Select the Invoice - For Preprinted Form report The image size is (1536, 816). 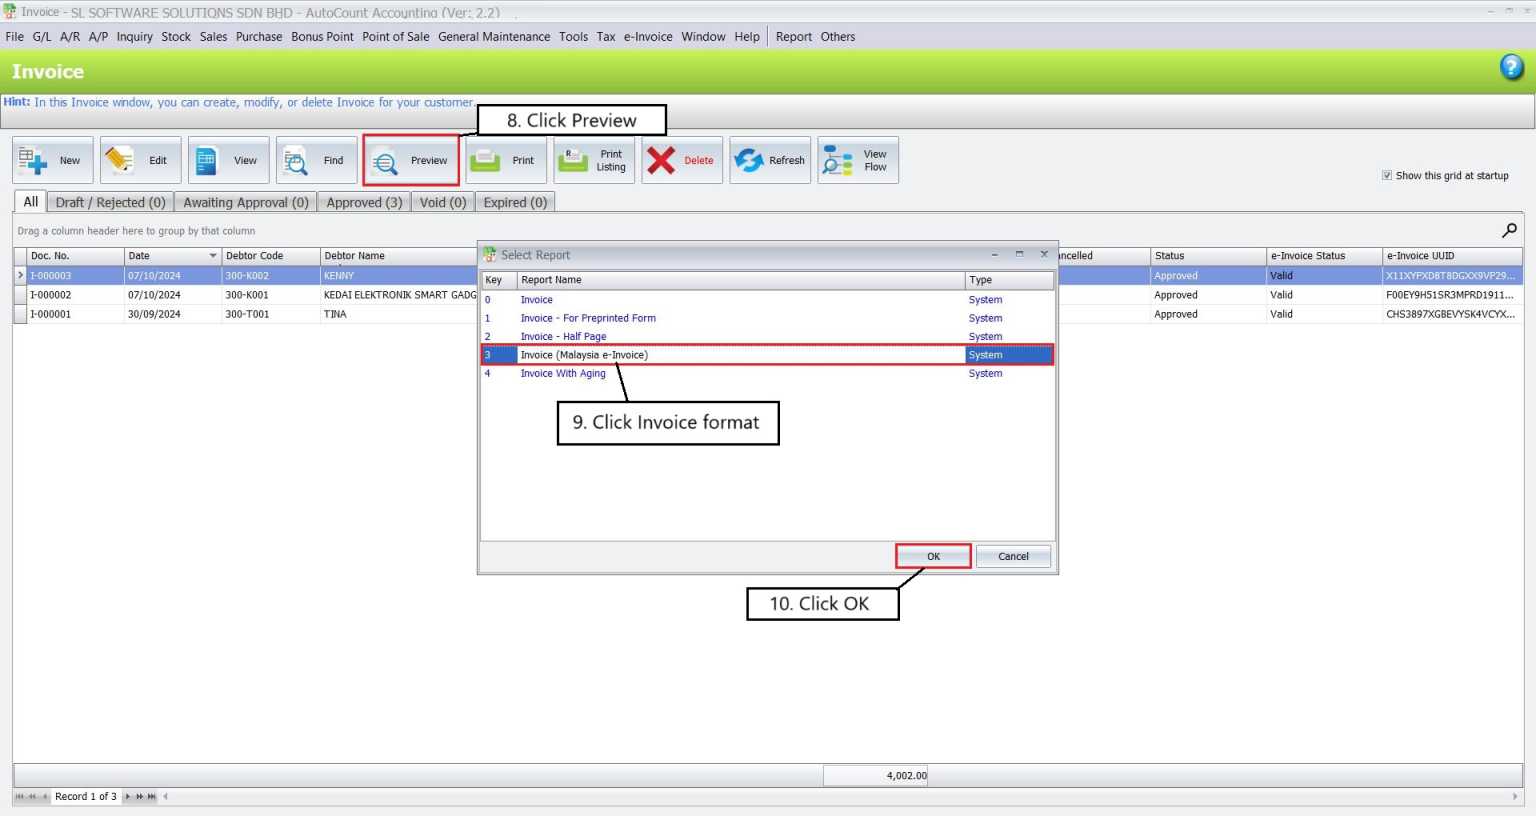(767, 318)
